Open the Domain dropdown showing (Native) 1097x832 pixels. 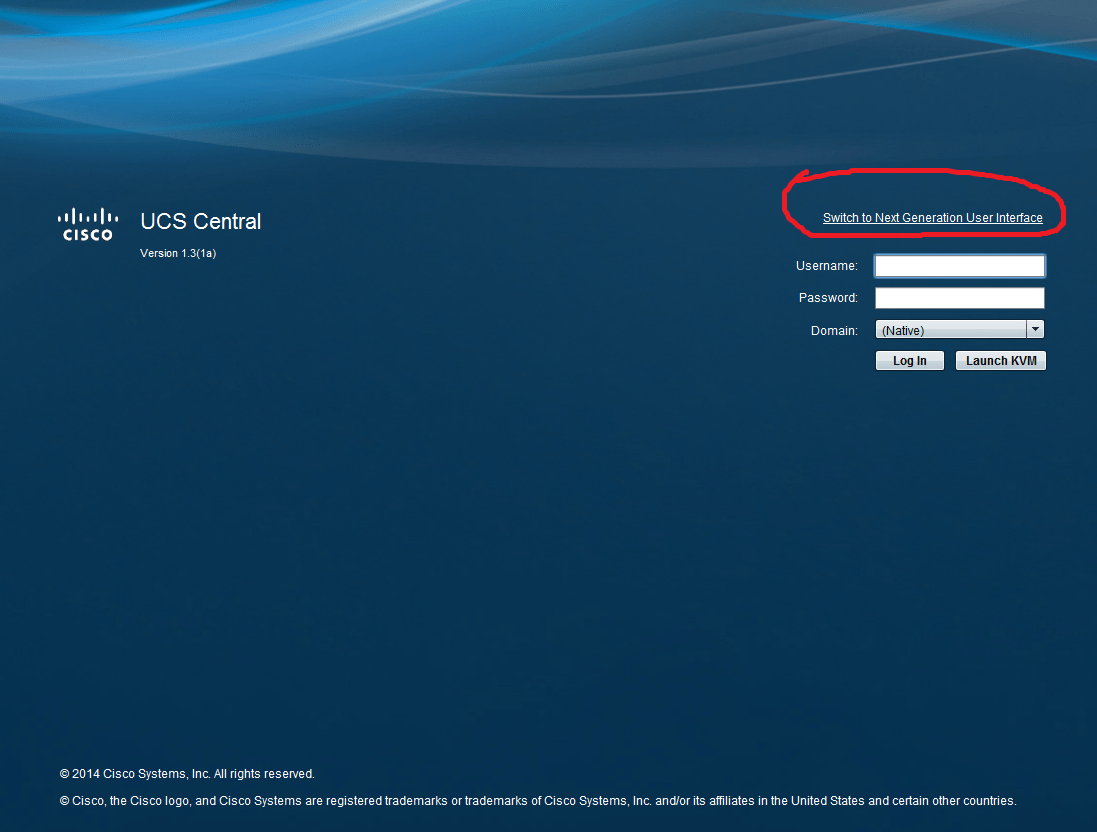(960, 330)
